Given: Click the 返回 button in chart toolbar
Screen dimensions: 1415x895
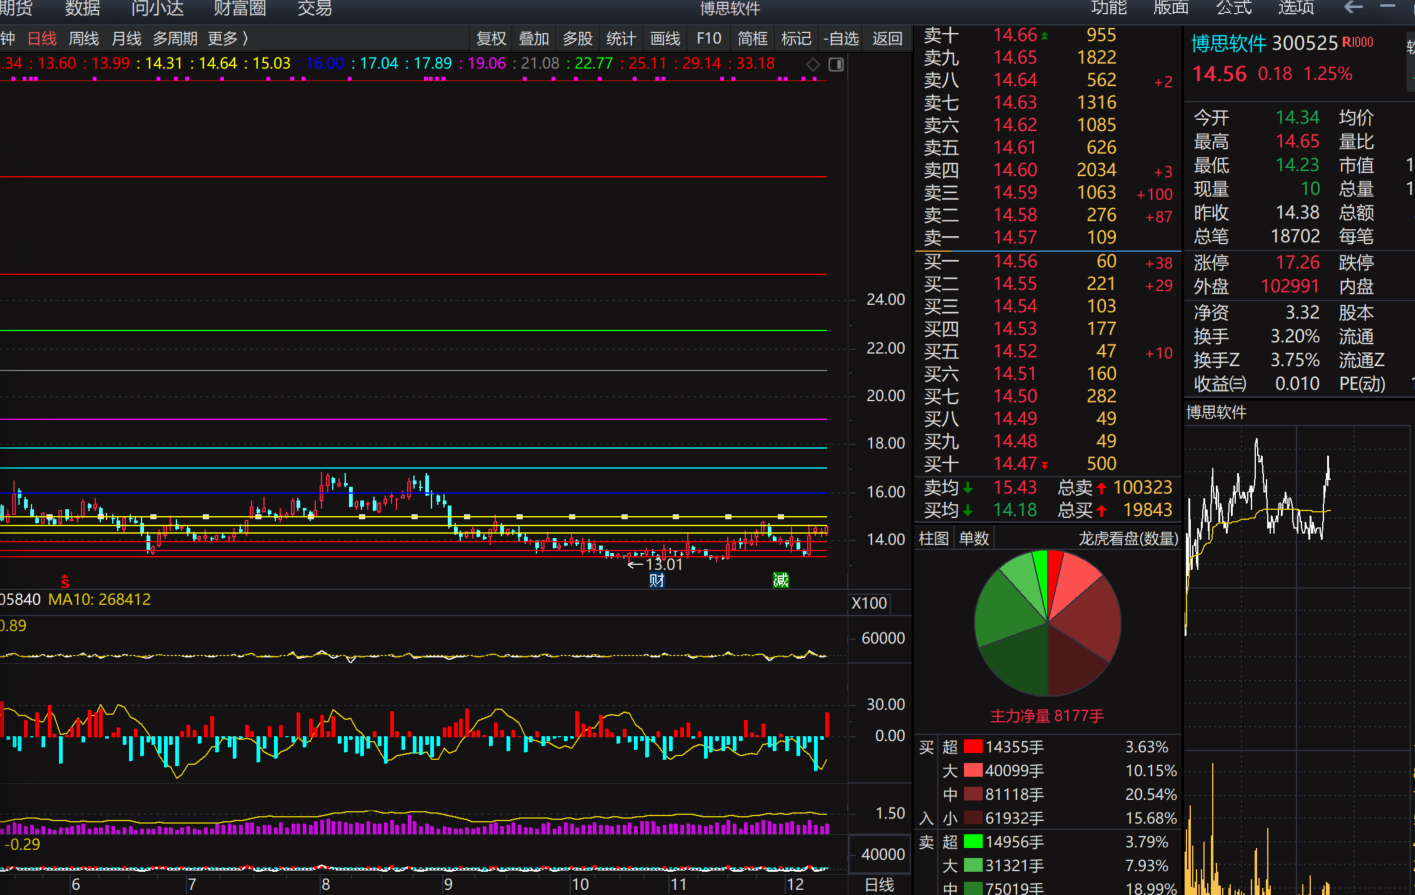Looking at the screenshot, I should pos(887,39).
